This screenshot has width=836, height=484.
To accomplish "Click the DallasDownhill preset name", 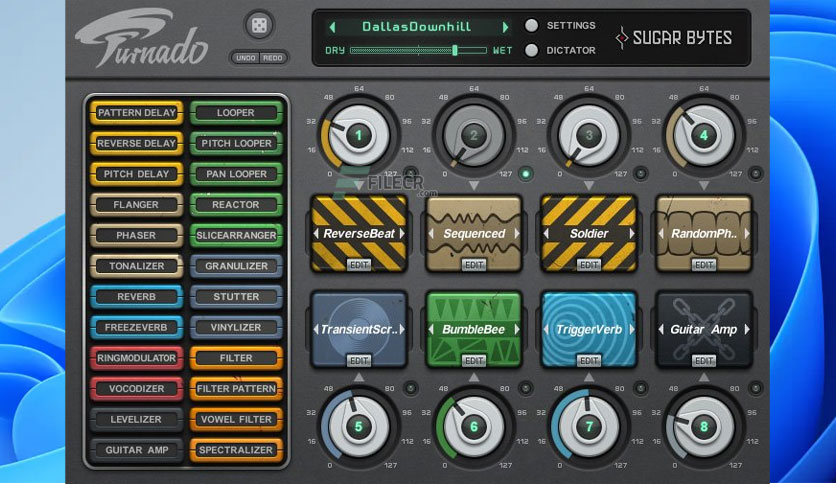I will (x=416, y=27).
